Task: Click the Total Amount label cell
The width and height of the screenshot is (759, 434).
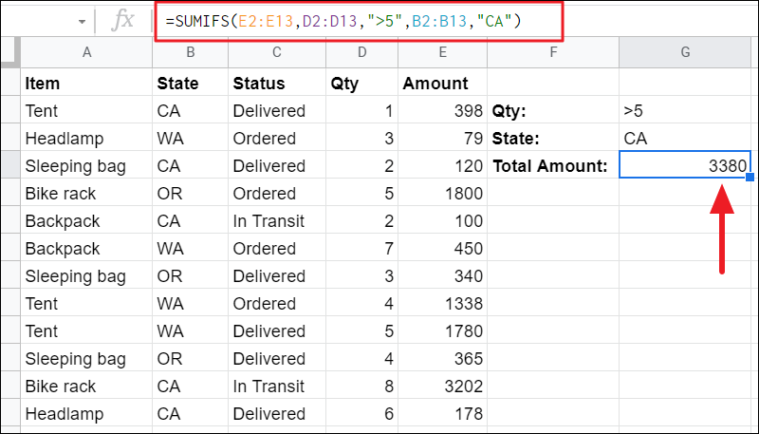Action: click(x=552, y=166)
